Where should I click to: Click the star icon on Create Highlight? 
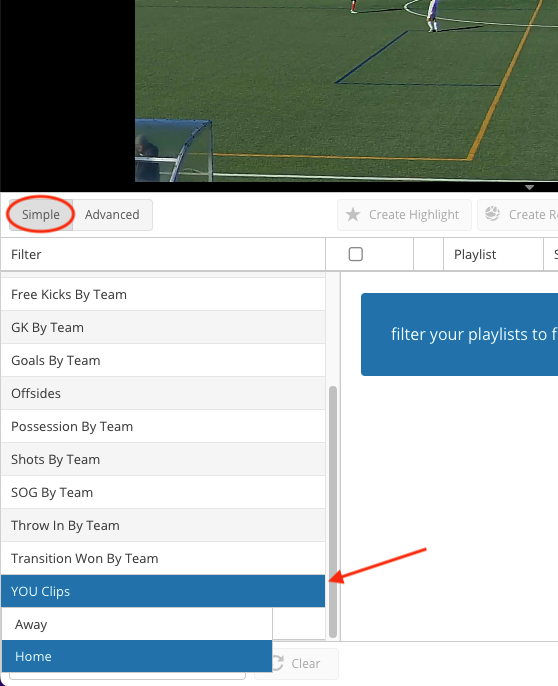click(353, 214)
